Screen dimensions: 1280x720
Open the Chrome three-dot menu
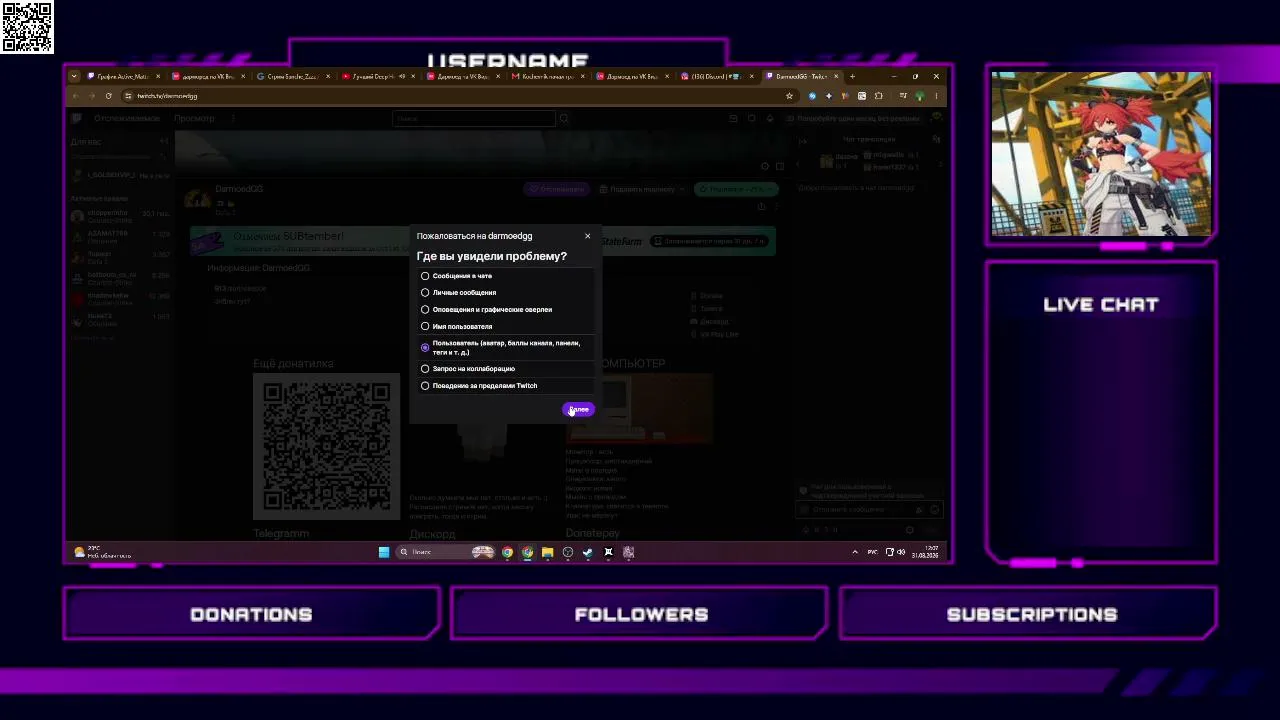coord(937,96)
